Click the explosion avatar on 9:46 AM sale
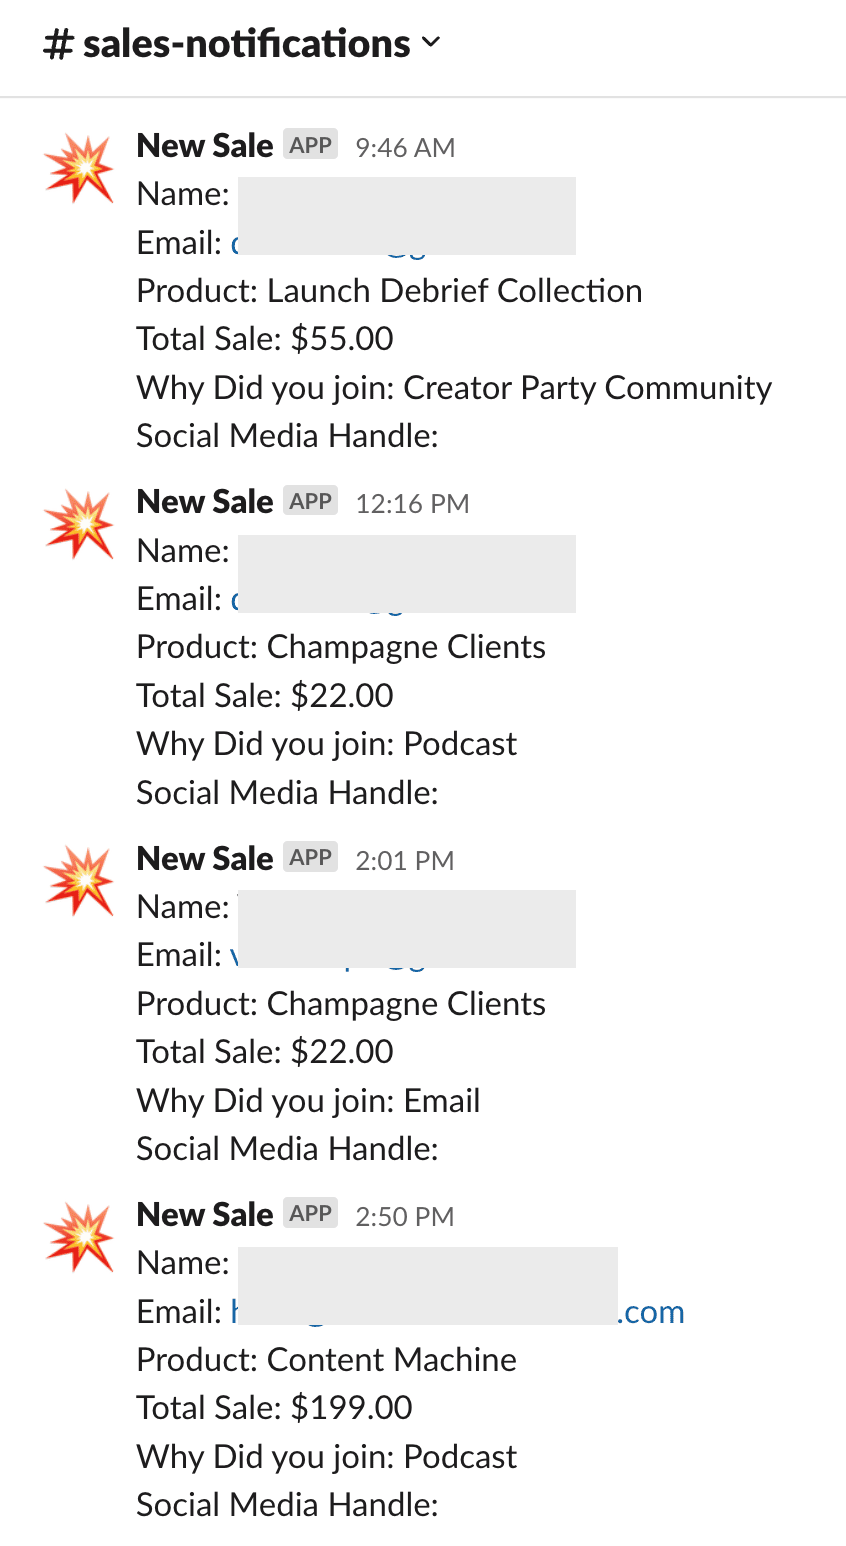846x1546 pixels. point(80,167)
